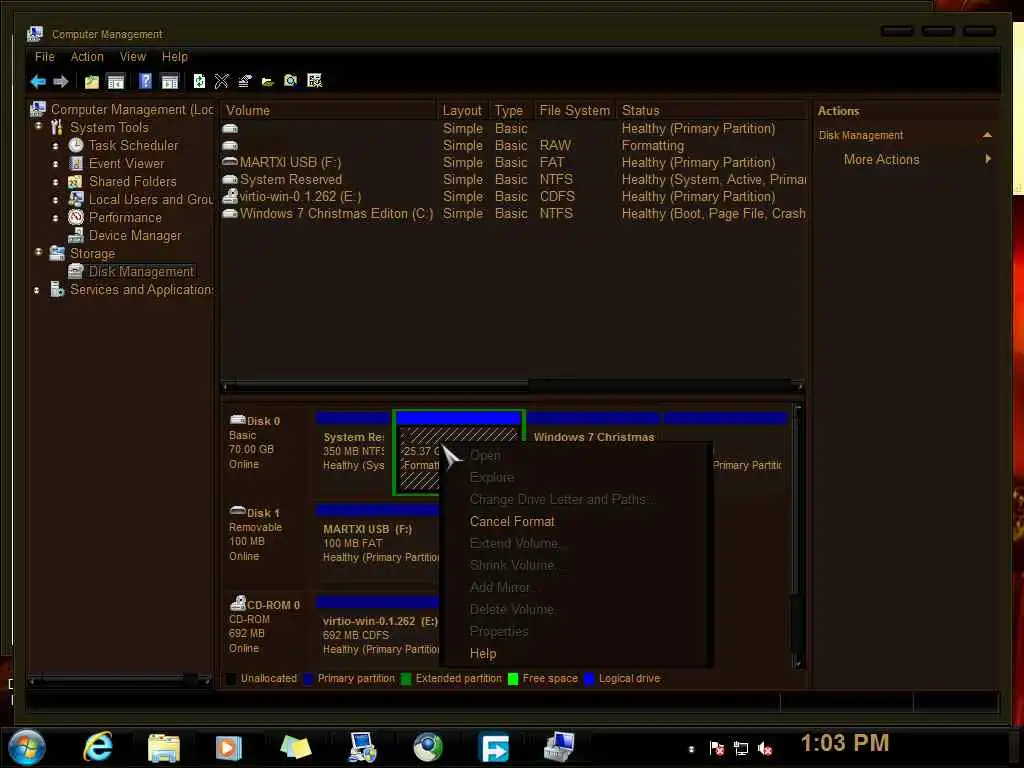Choose Cancel Format in context menu
The image size is (1024, 768).
coord(512,522)
